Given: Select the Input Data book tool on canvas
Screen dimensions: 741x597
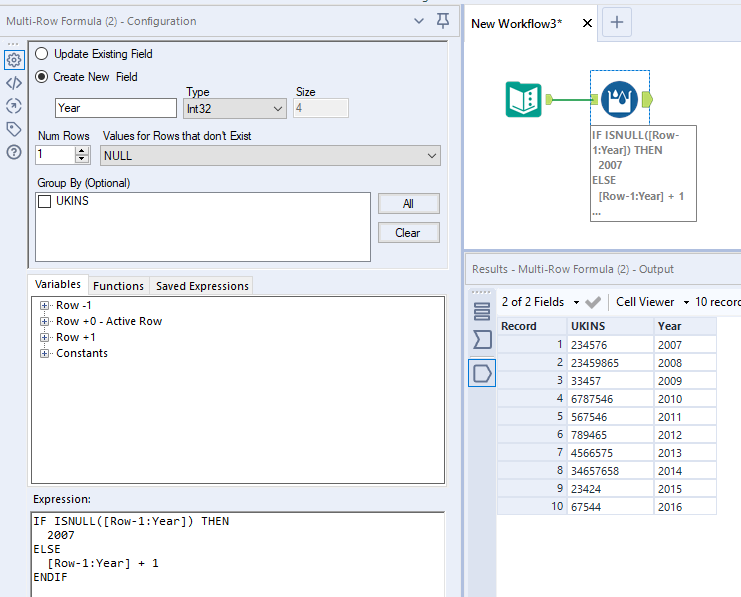Looking at the screenshot, I should pos(524,99).
